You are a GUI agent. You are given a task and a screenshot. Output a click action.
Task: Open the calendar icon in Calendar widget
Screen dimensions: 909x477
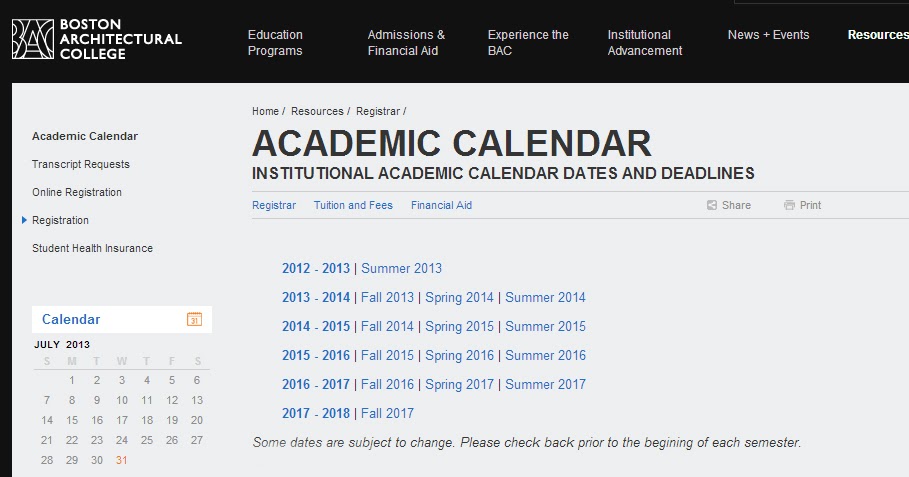click(x=194, y=319)
